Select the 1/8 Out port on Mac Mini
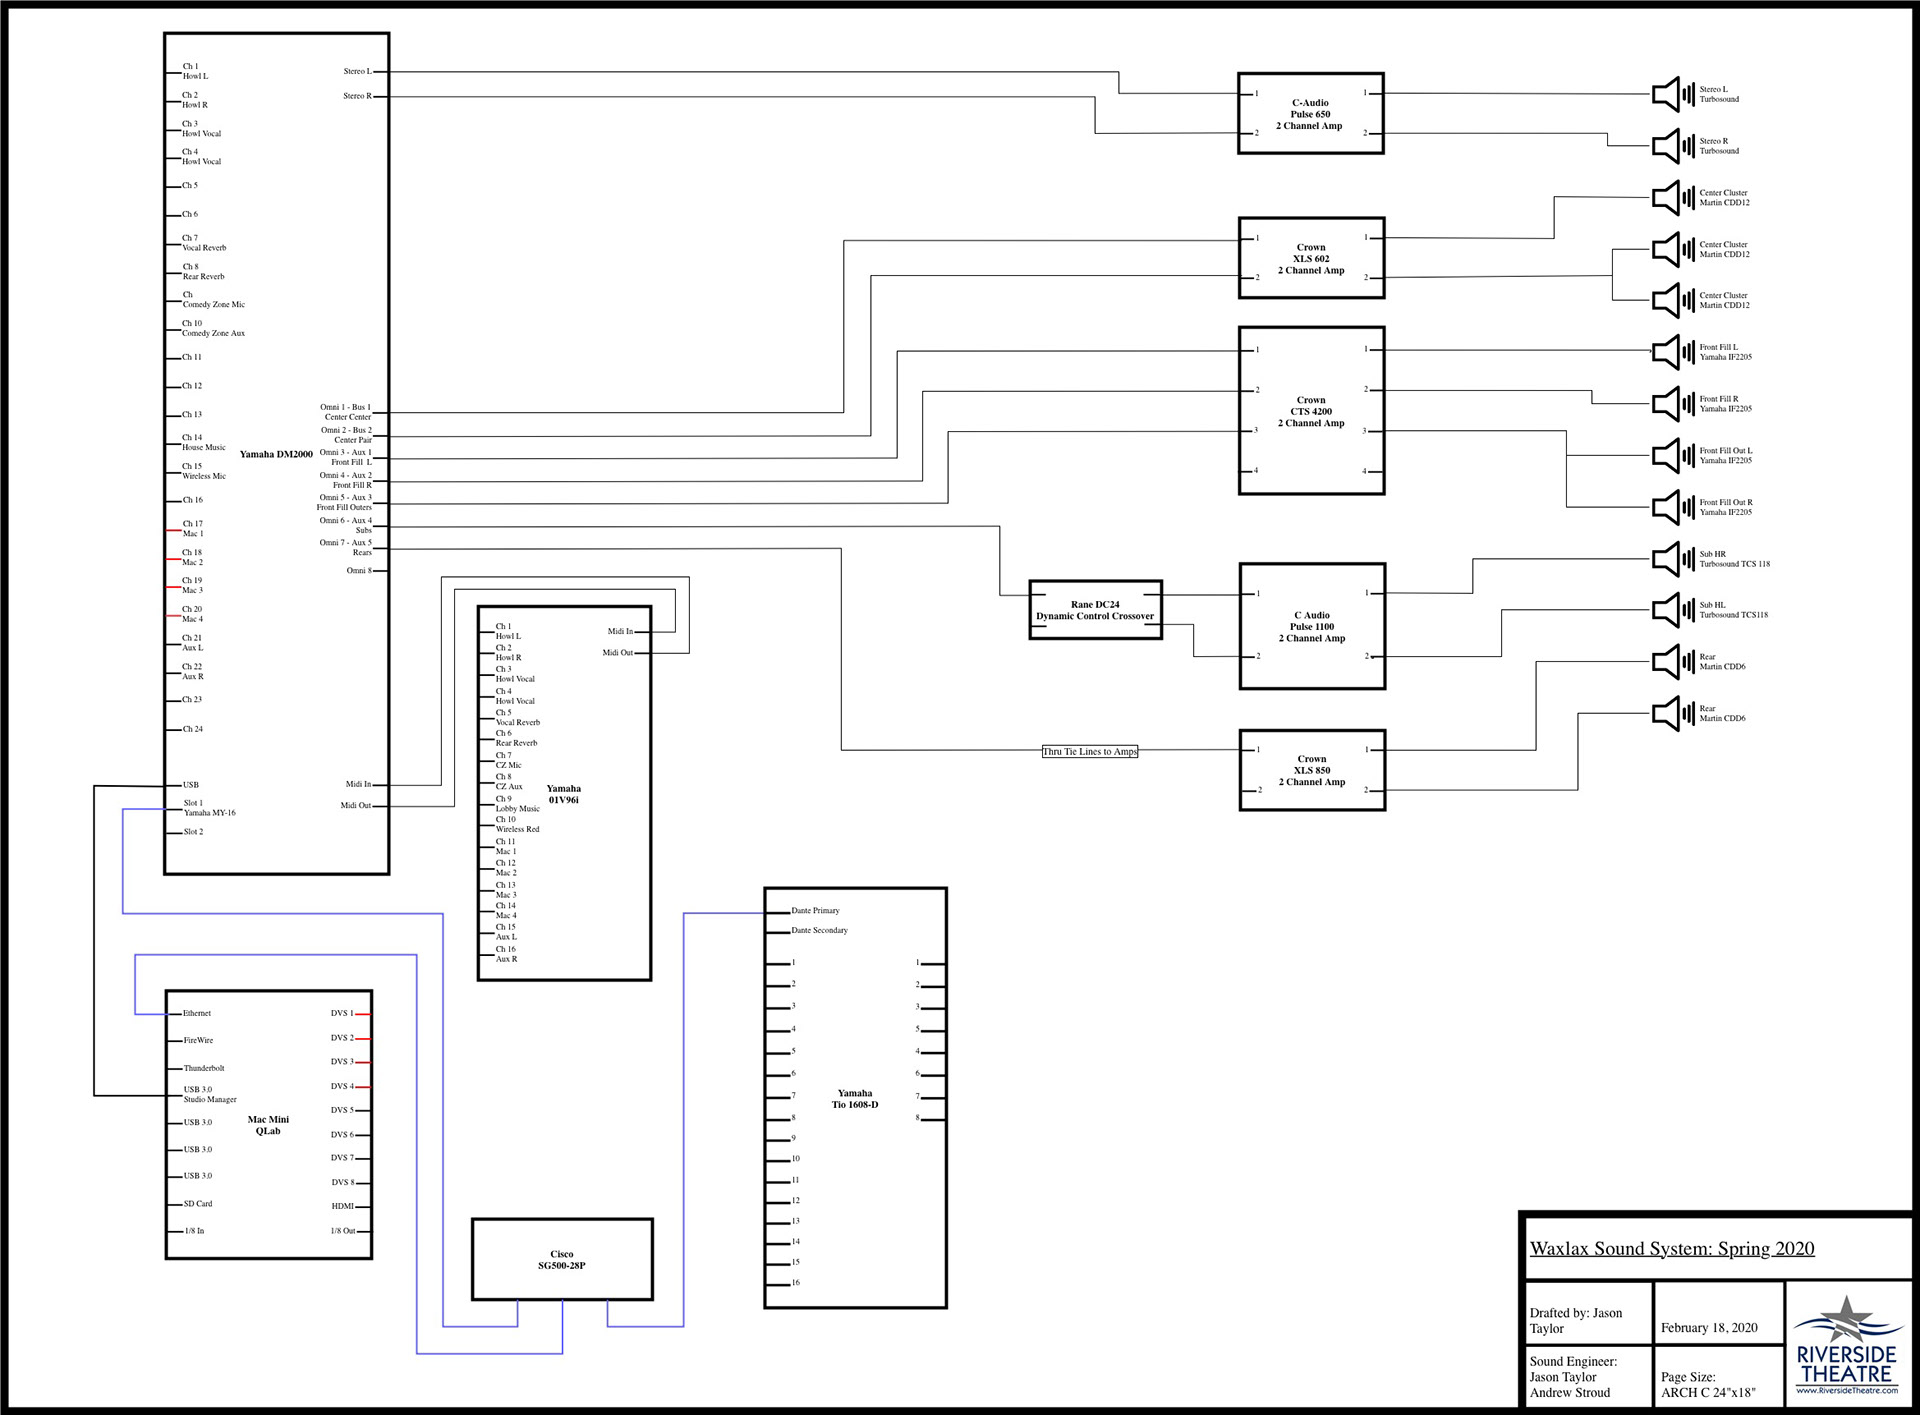The width and height of the screenshot is (1920, 1415). 343,1231
